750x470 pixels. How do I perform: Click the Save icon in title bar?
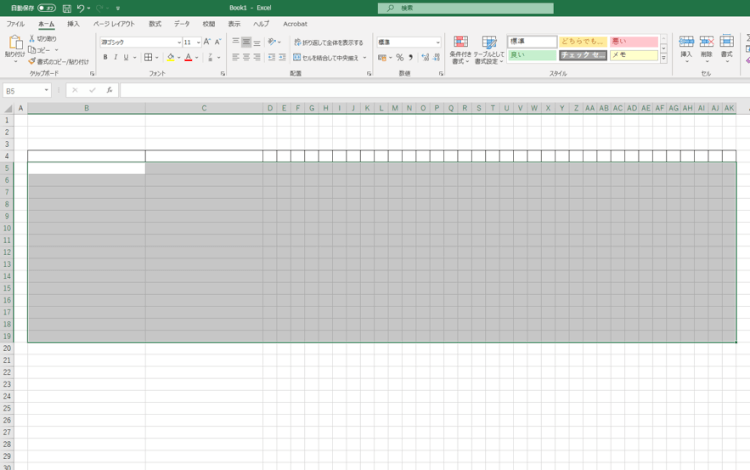[66, 8]
